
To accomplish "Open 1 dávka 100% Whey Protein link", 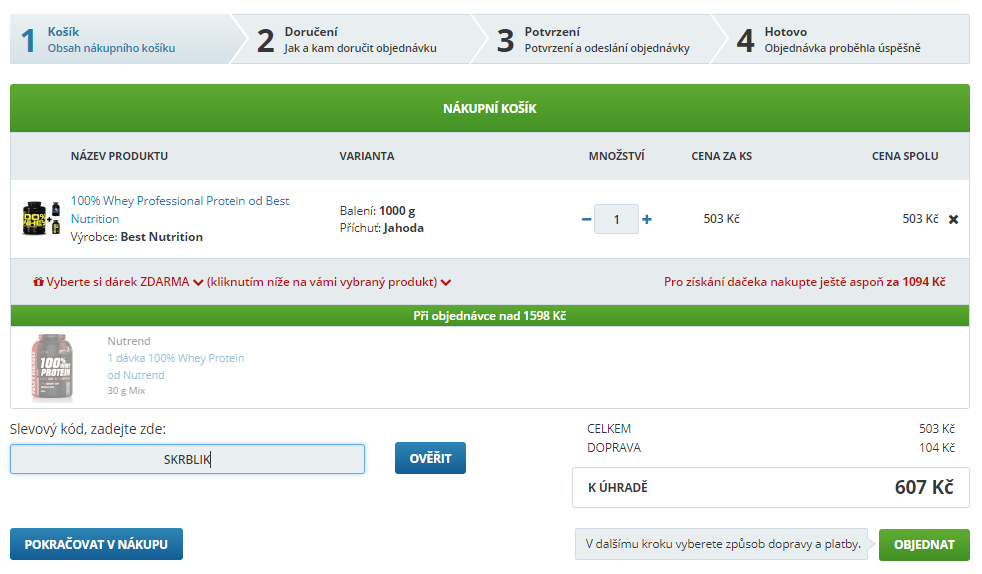I will tap(175, 366).
